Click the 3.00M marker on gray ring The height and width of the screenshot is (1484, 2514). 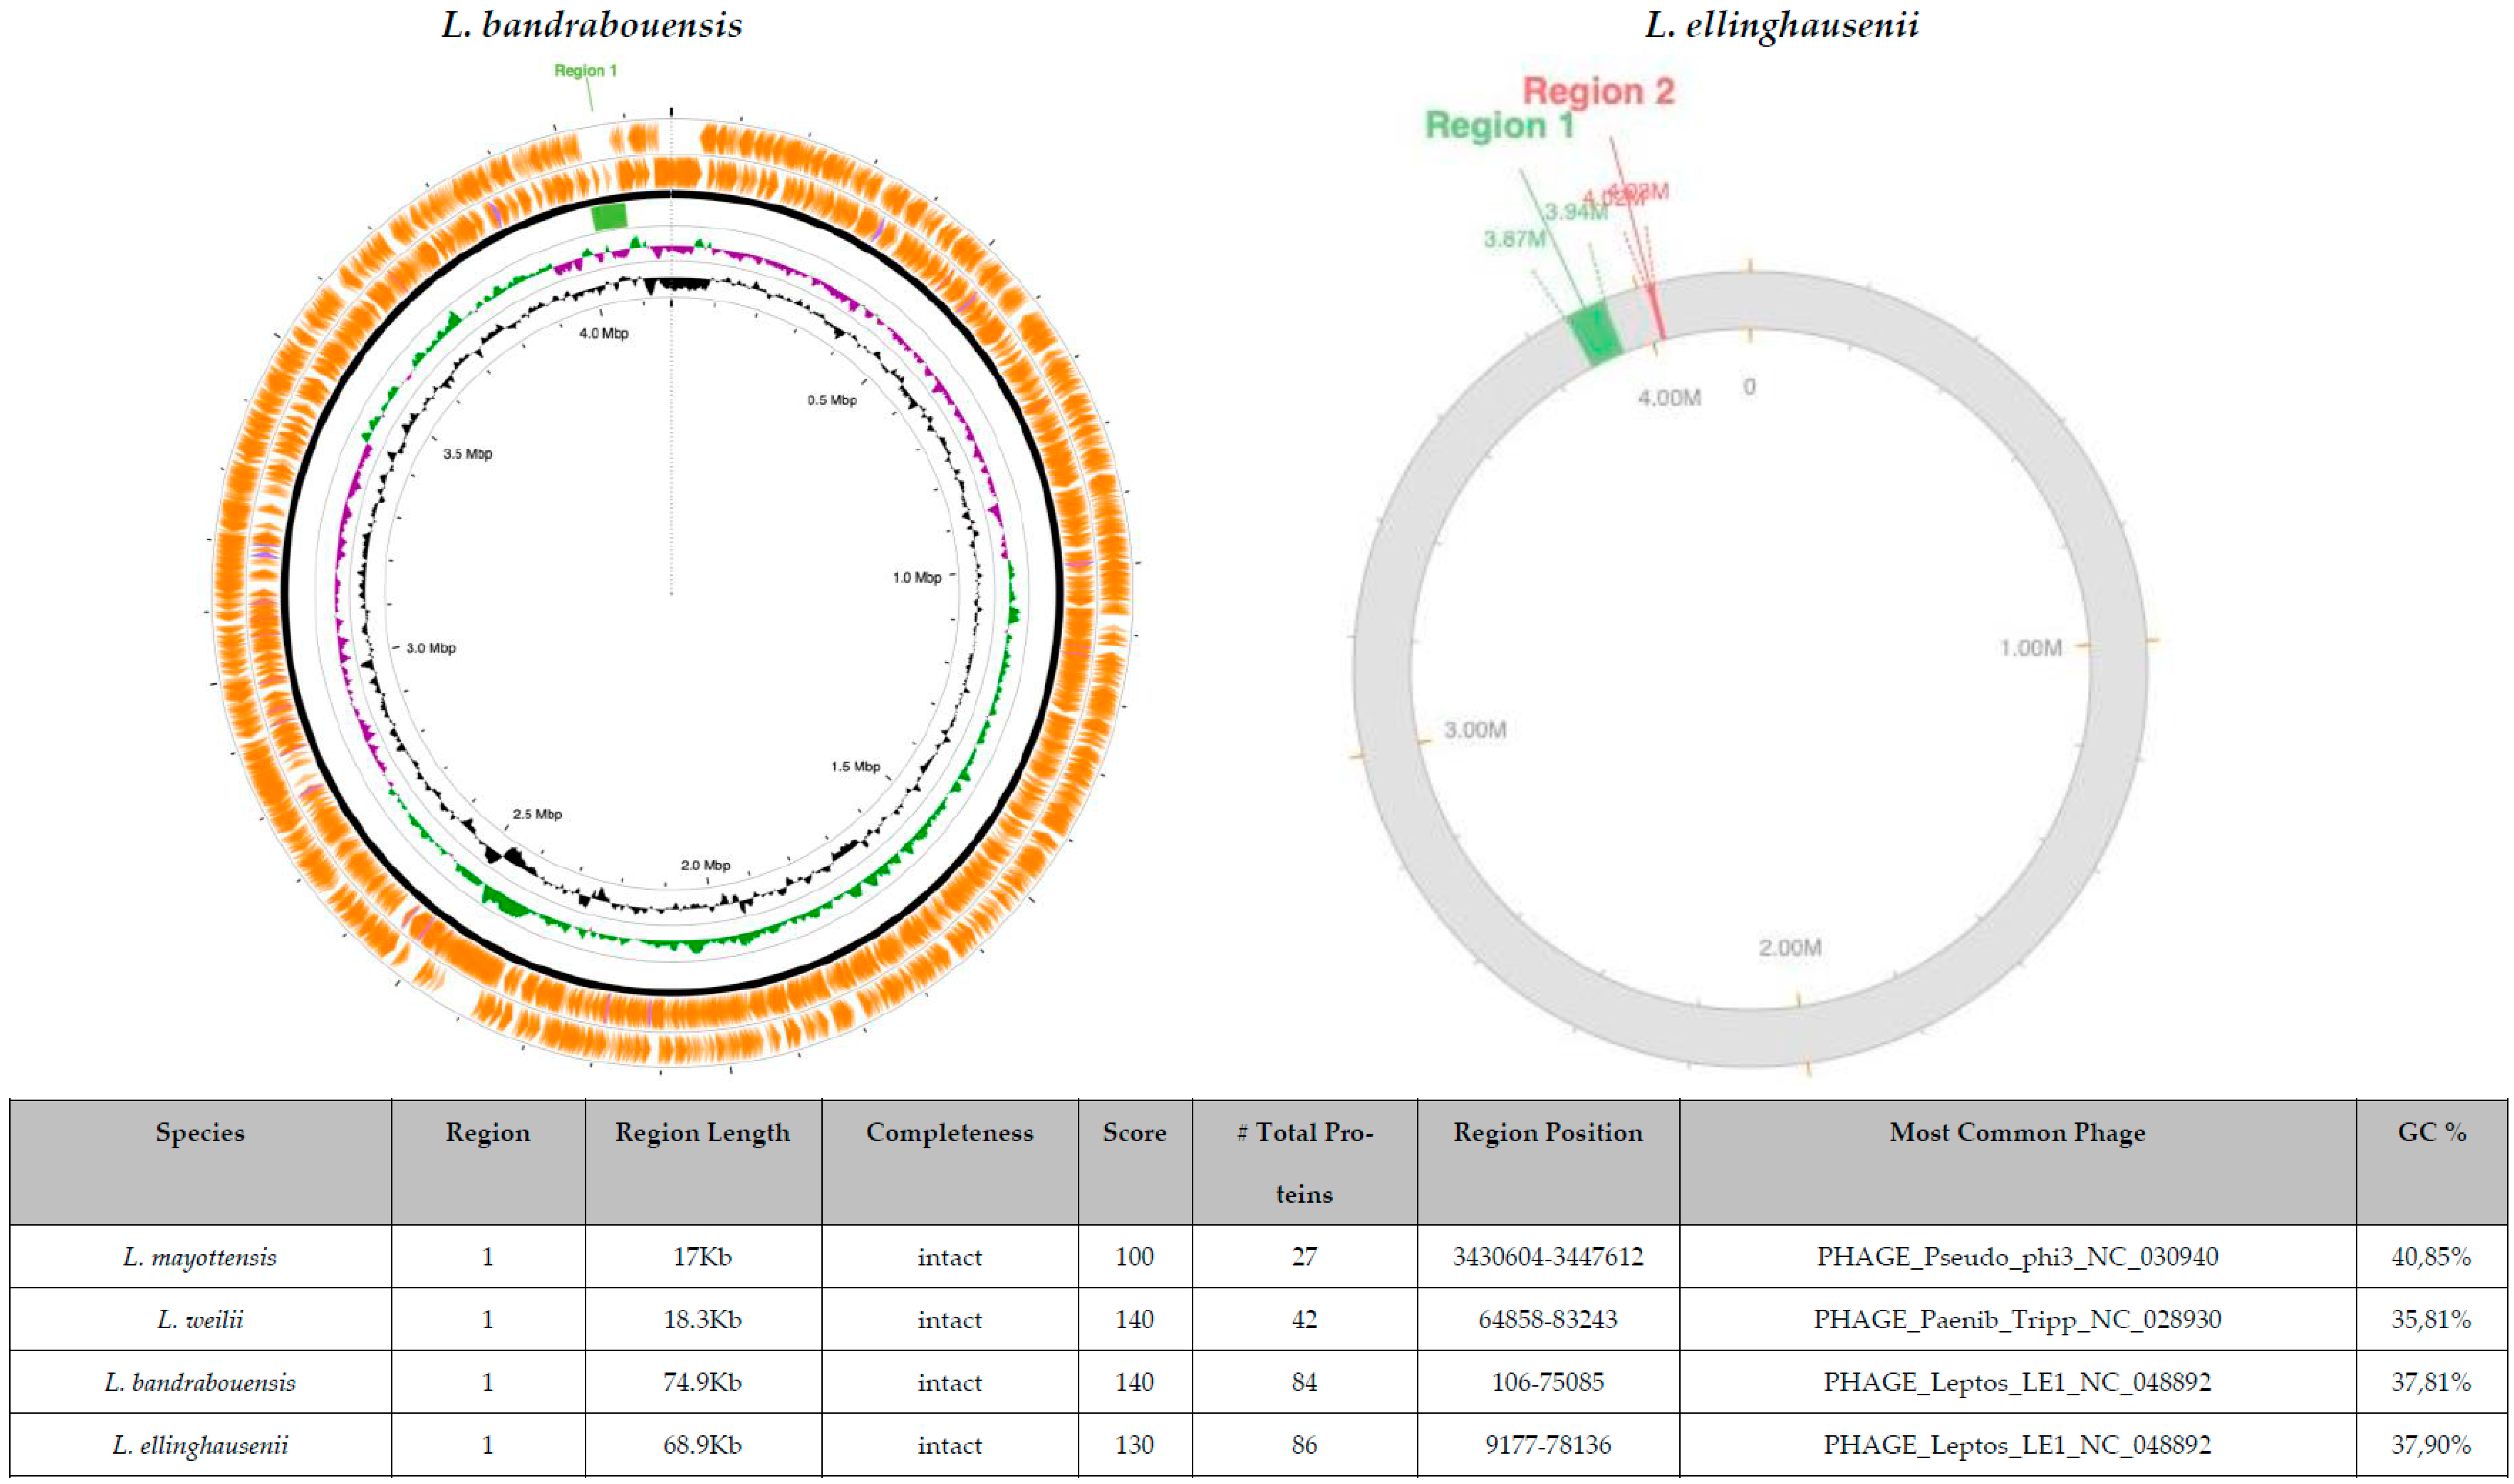coord(1474,730)
